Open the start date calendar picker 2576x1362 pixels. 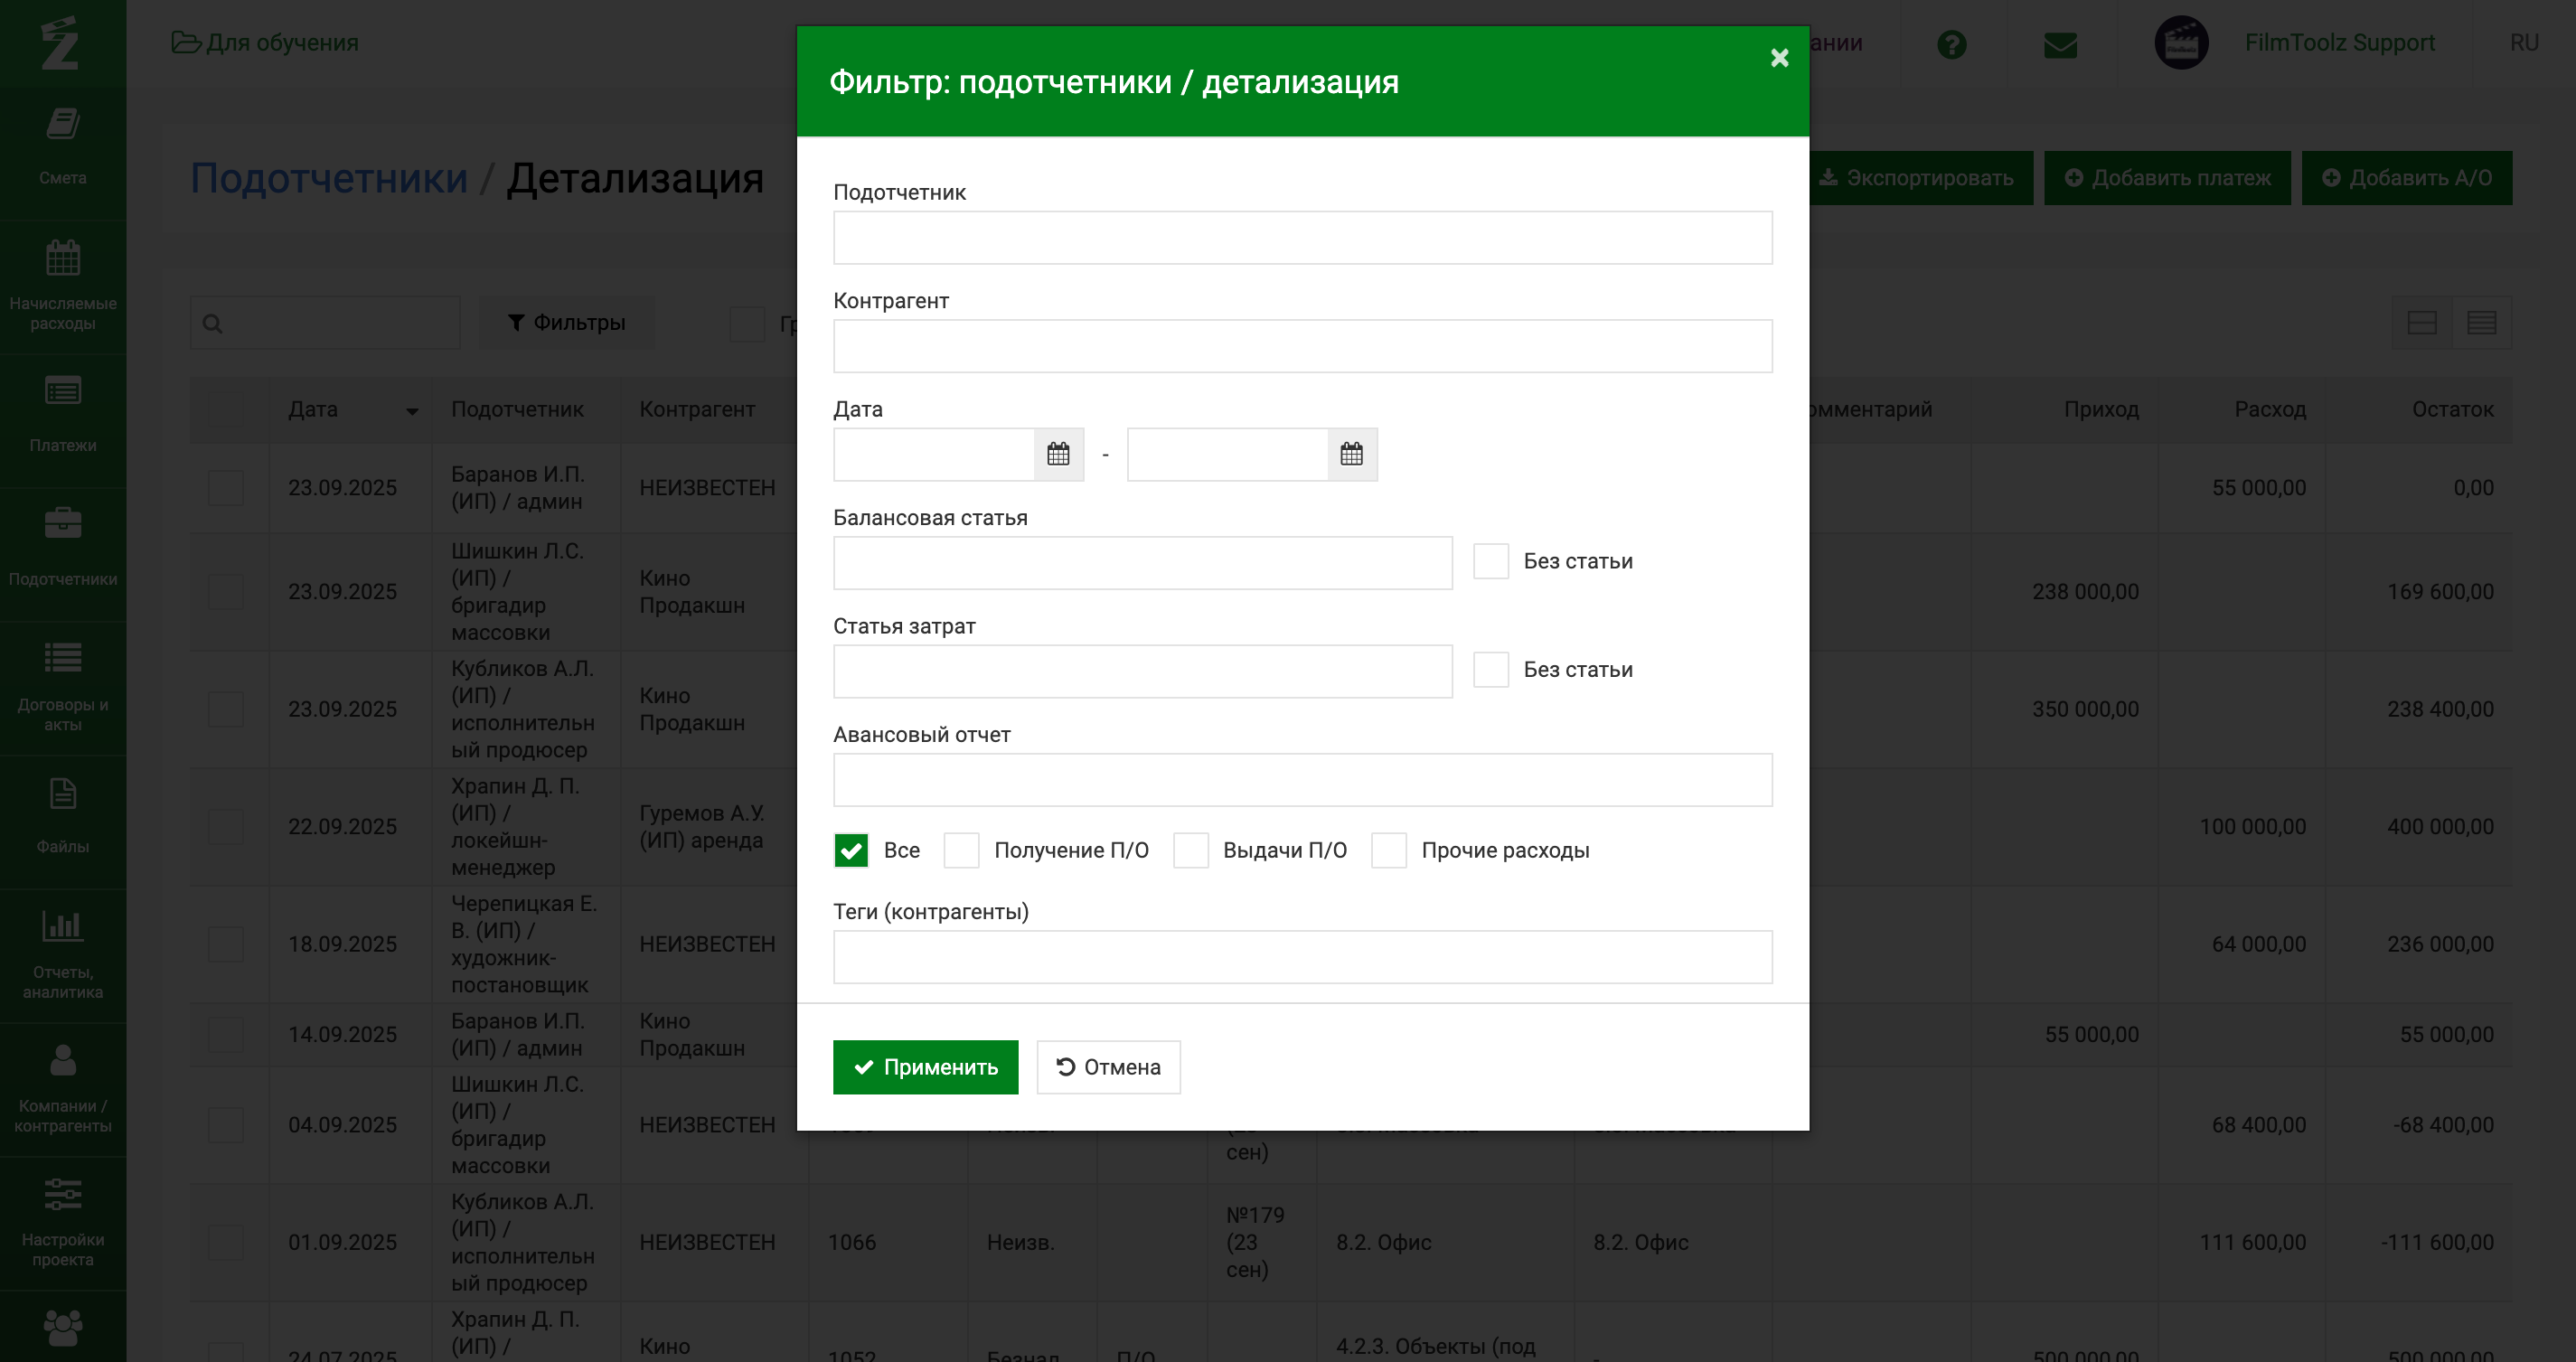(1058, 454)
